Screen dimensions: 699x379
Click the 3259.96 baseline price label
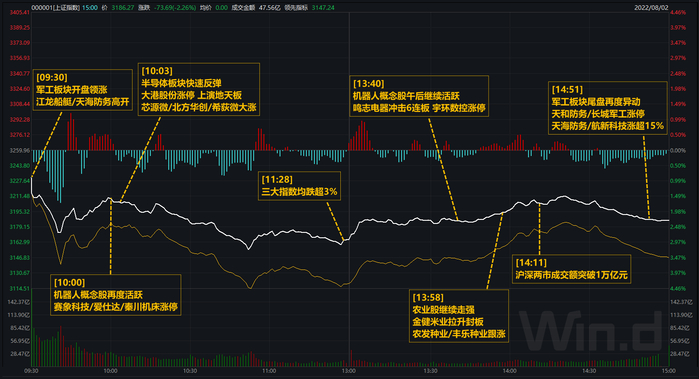pyautogui.click(x=20, y=151)
